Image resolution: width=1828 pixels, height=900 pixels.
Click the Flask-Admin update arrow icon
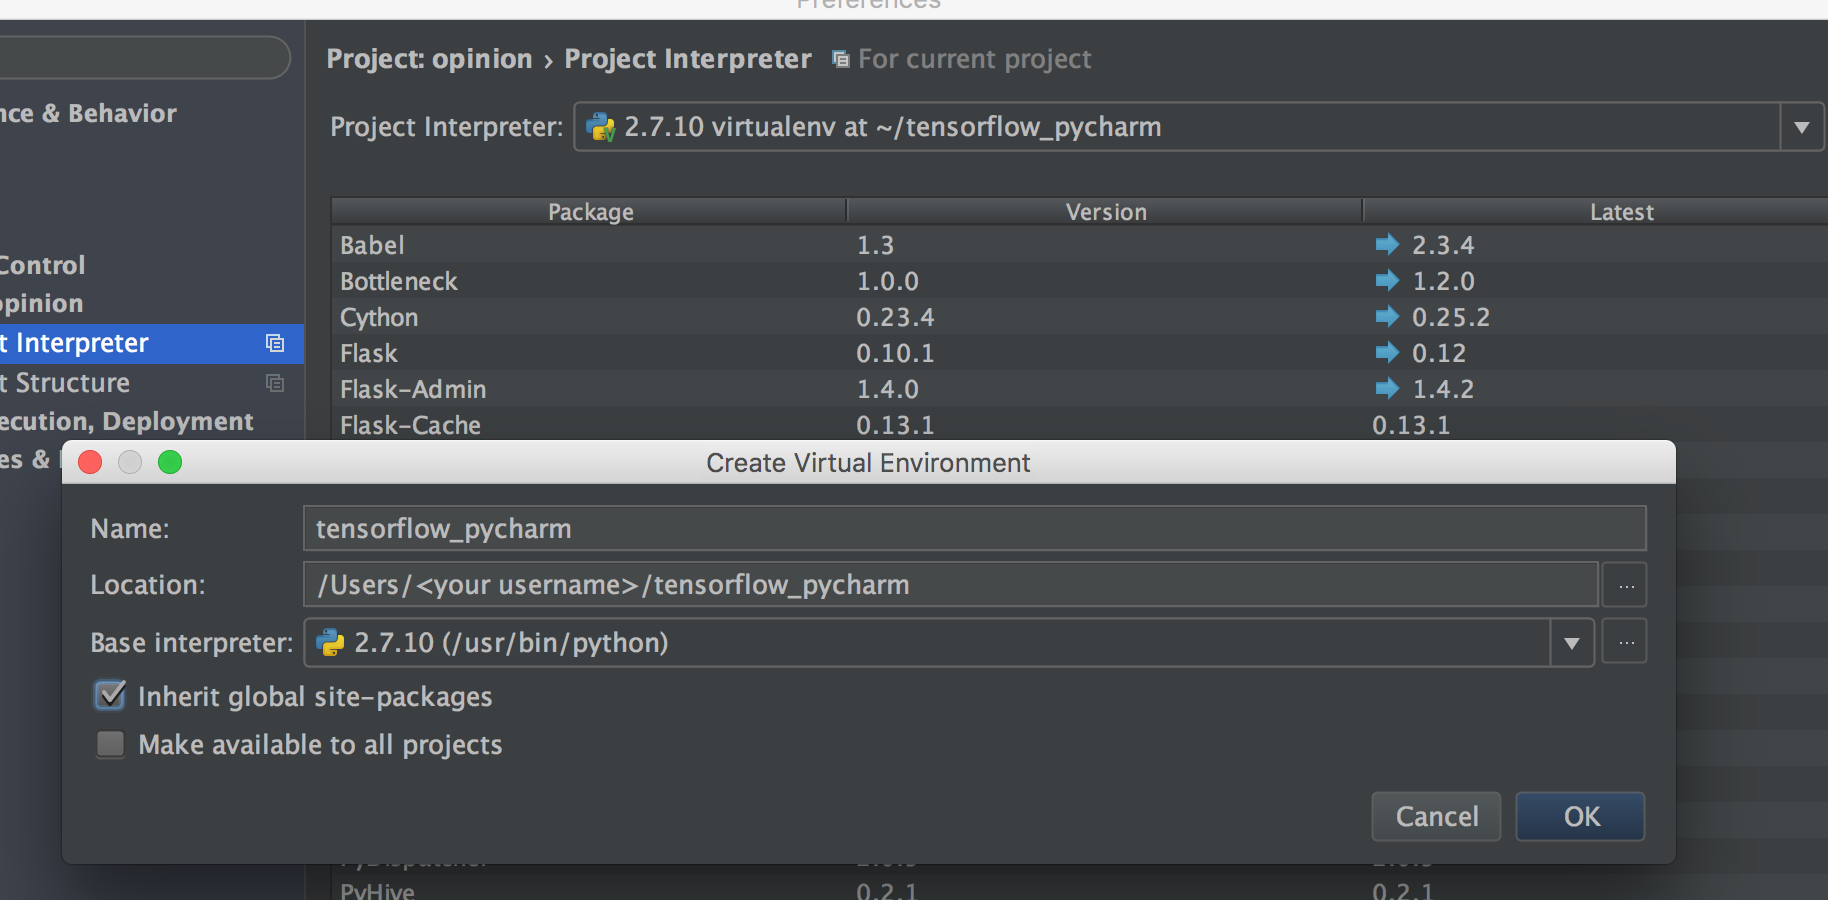point(1386,388)
